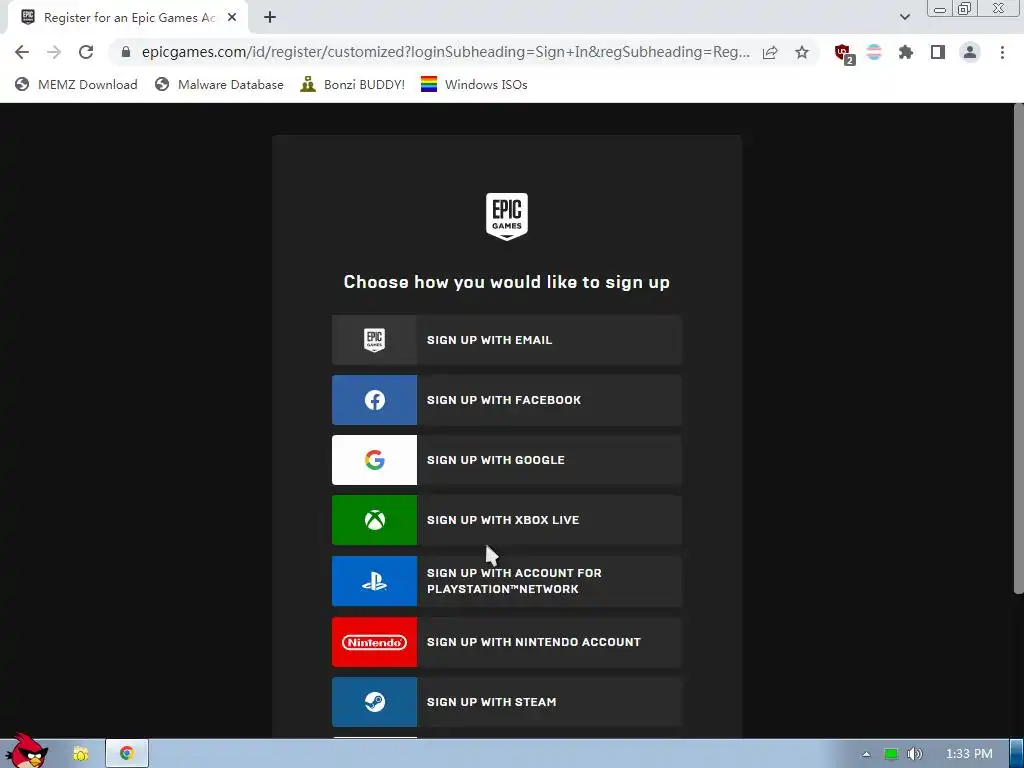Click the green tray icon

coord(891,754)
